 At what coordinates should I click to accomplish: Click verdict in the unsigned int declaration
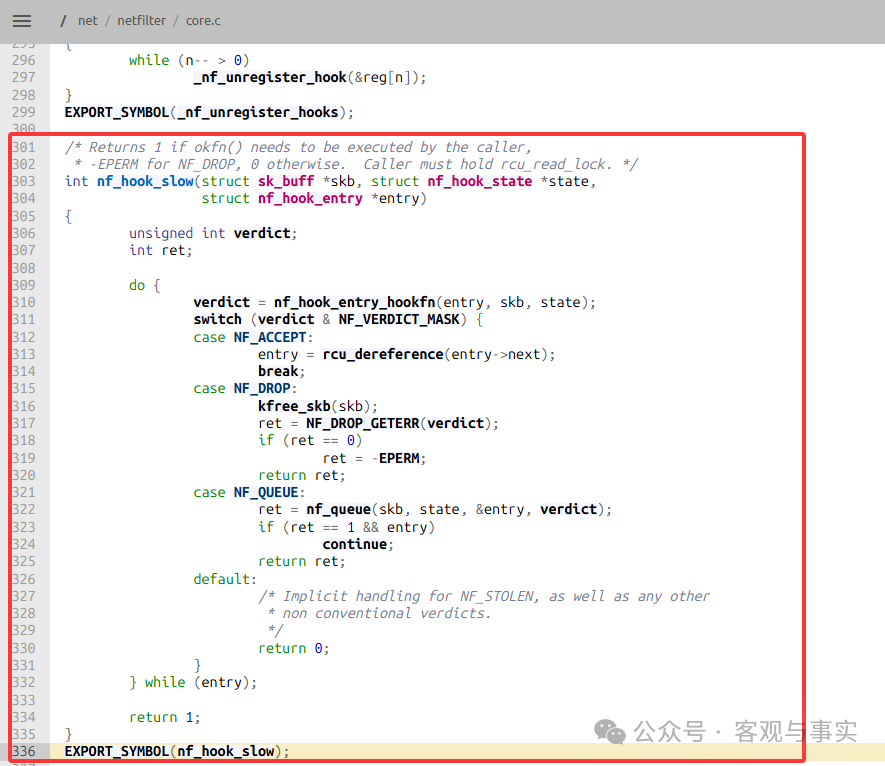point(262,233)
